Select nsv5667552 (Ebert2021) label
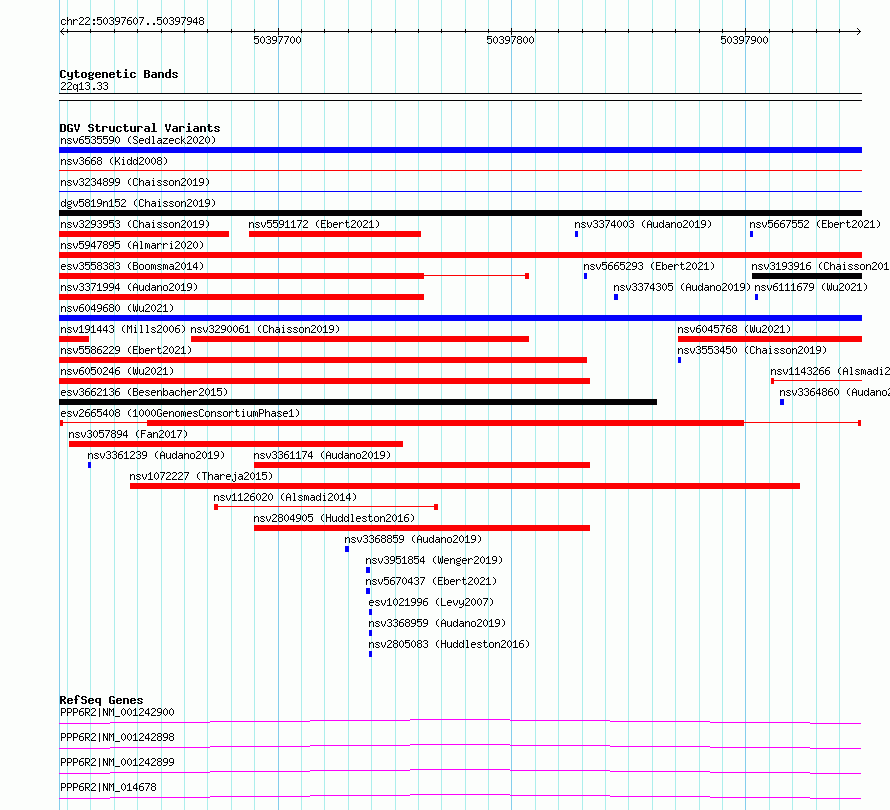 [x=815, y=224]
